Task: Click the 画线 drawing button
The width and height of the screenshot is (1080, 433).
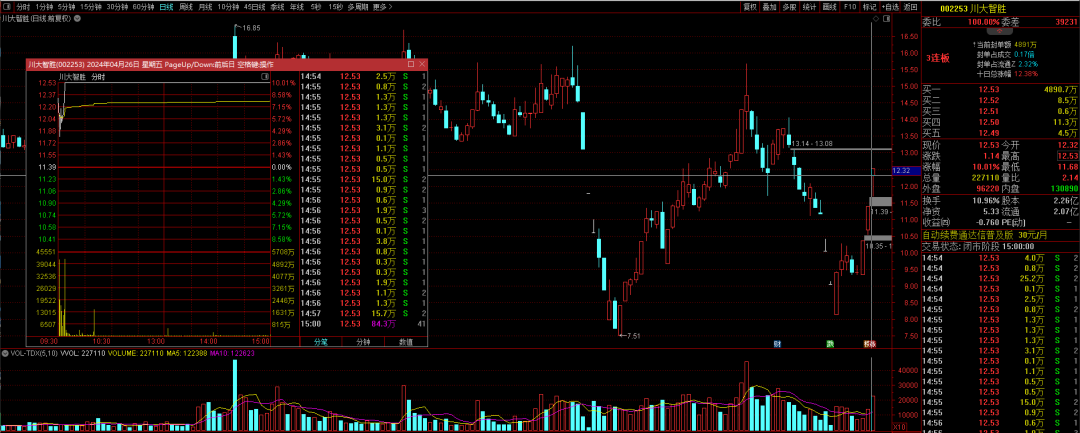Action: (830, 6)
